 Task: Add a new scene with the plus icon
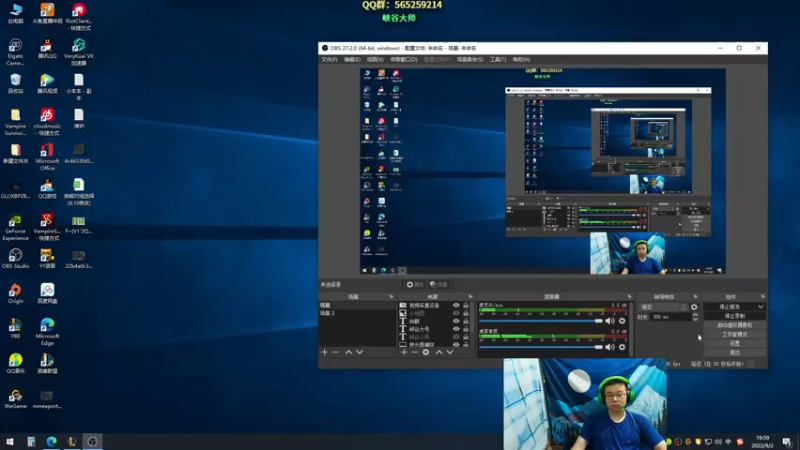tap(324, 352)
